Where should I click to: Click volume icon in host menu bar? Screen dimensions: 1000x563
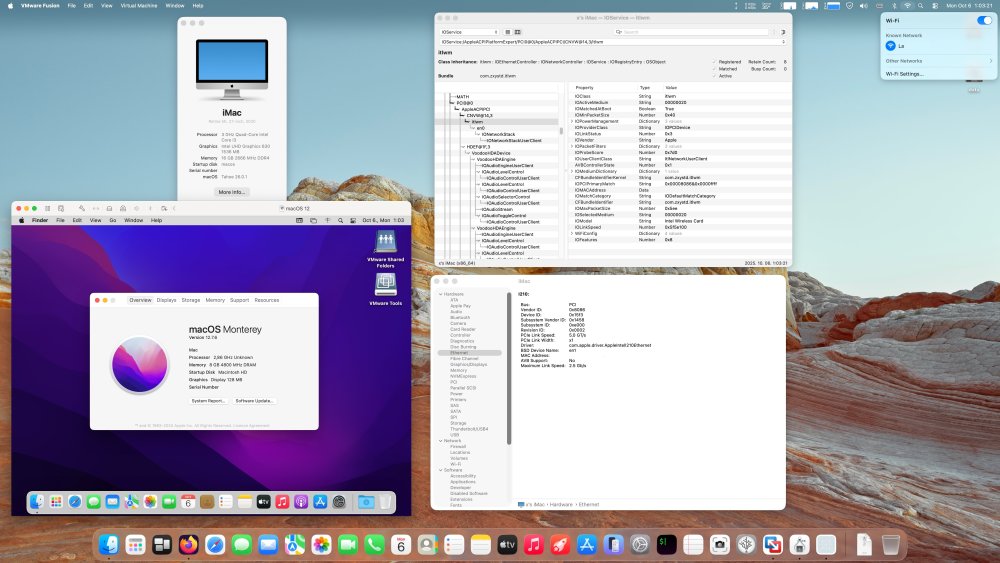point(864,6)
